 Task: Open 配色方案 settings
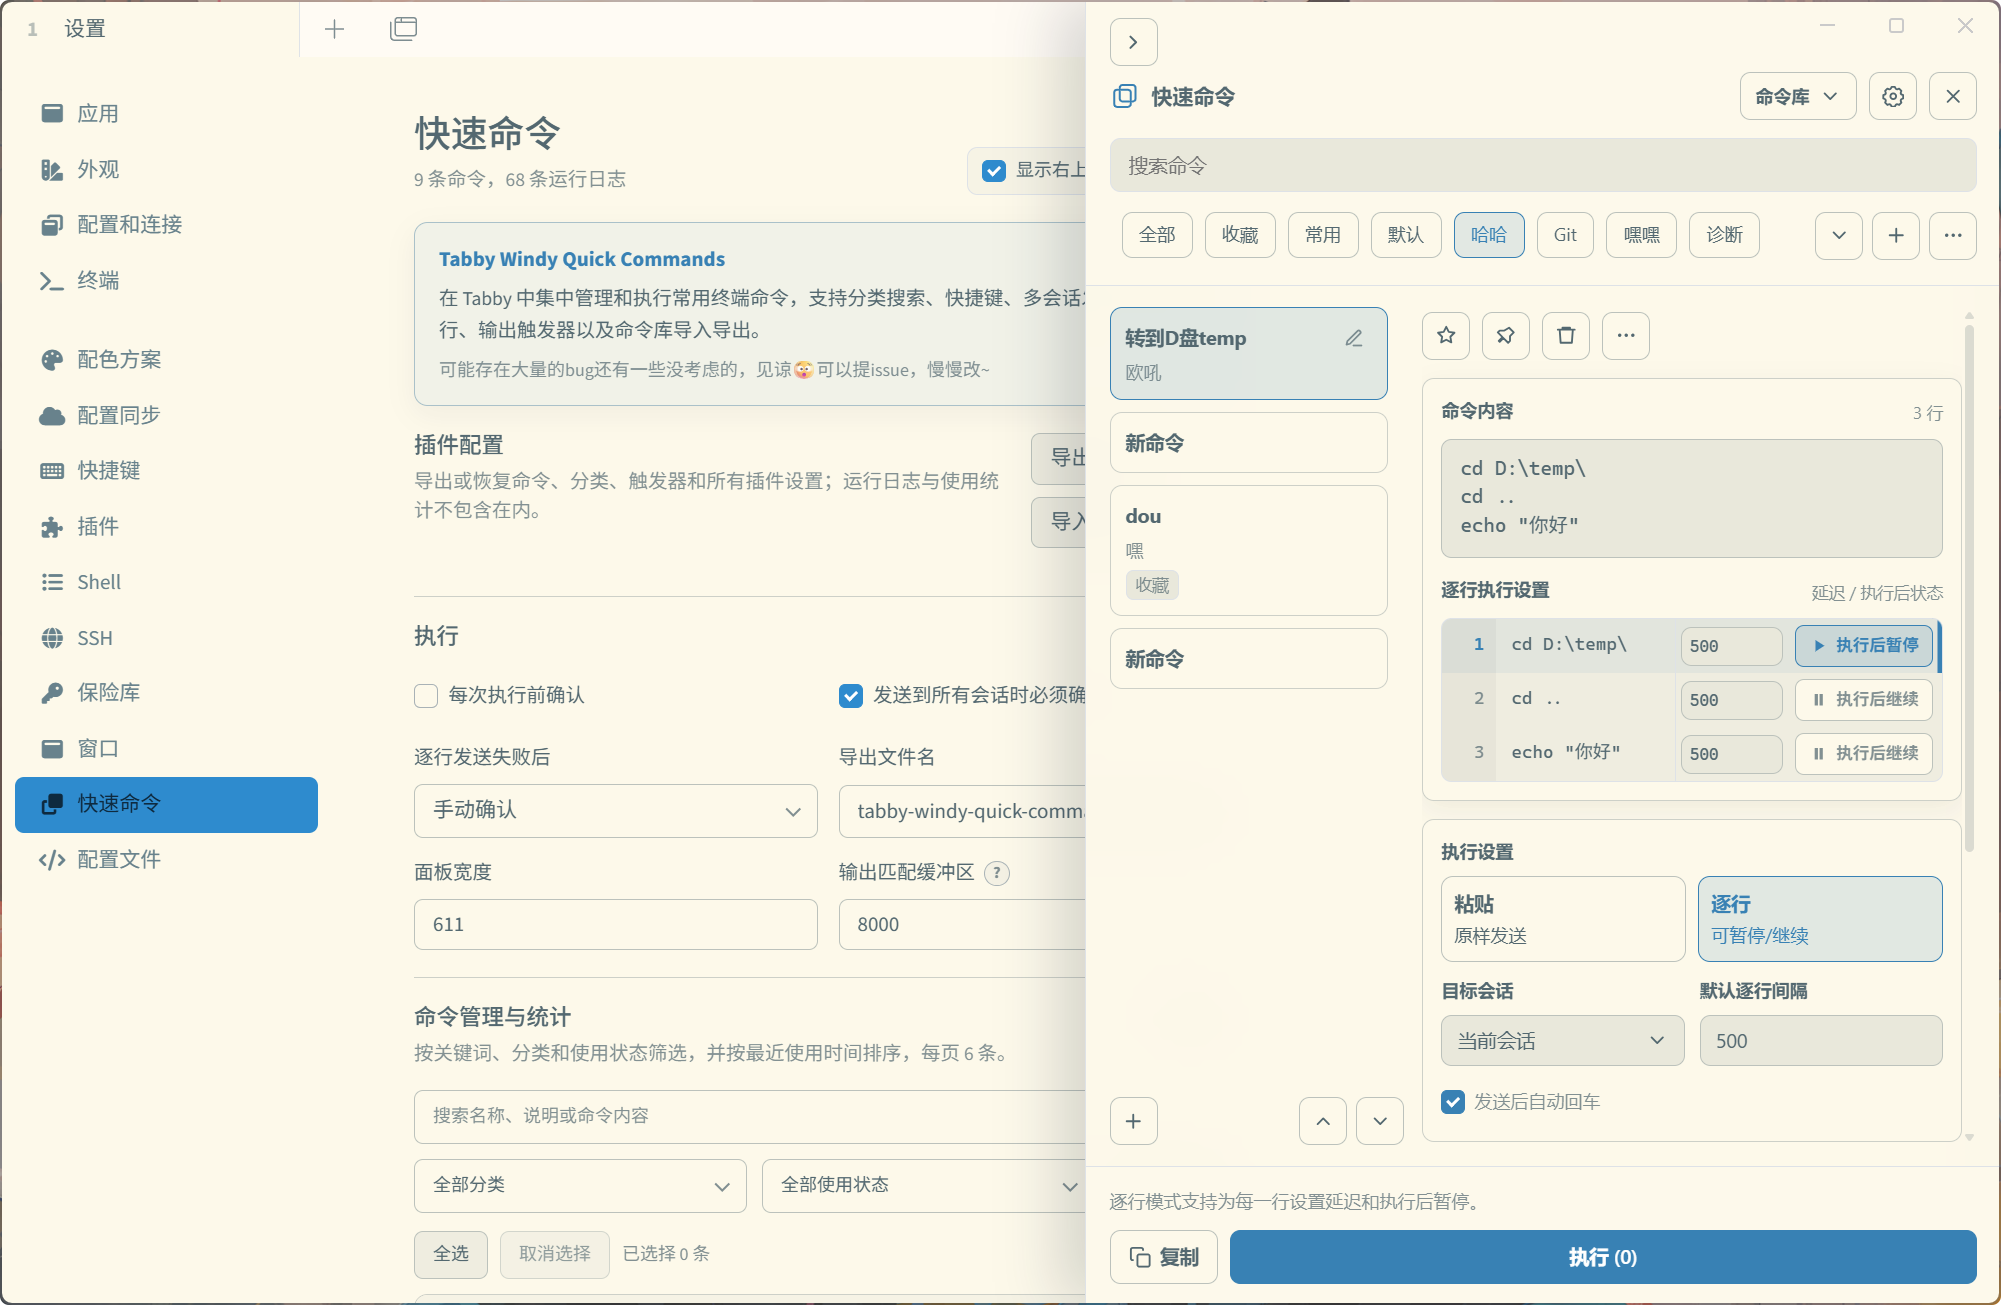point(166,360)
